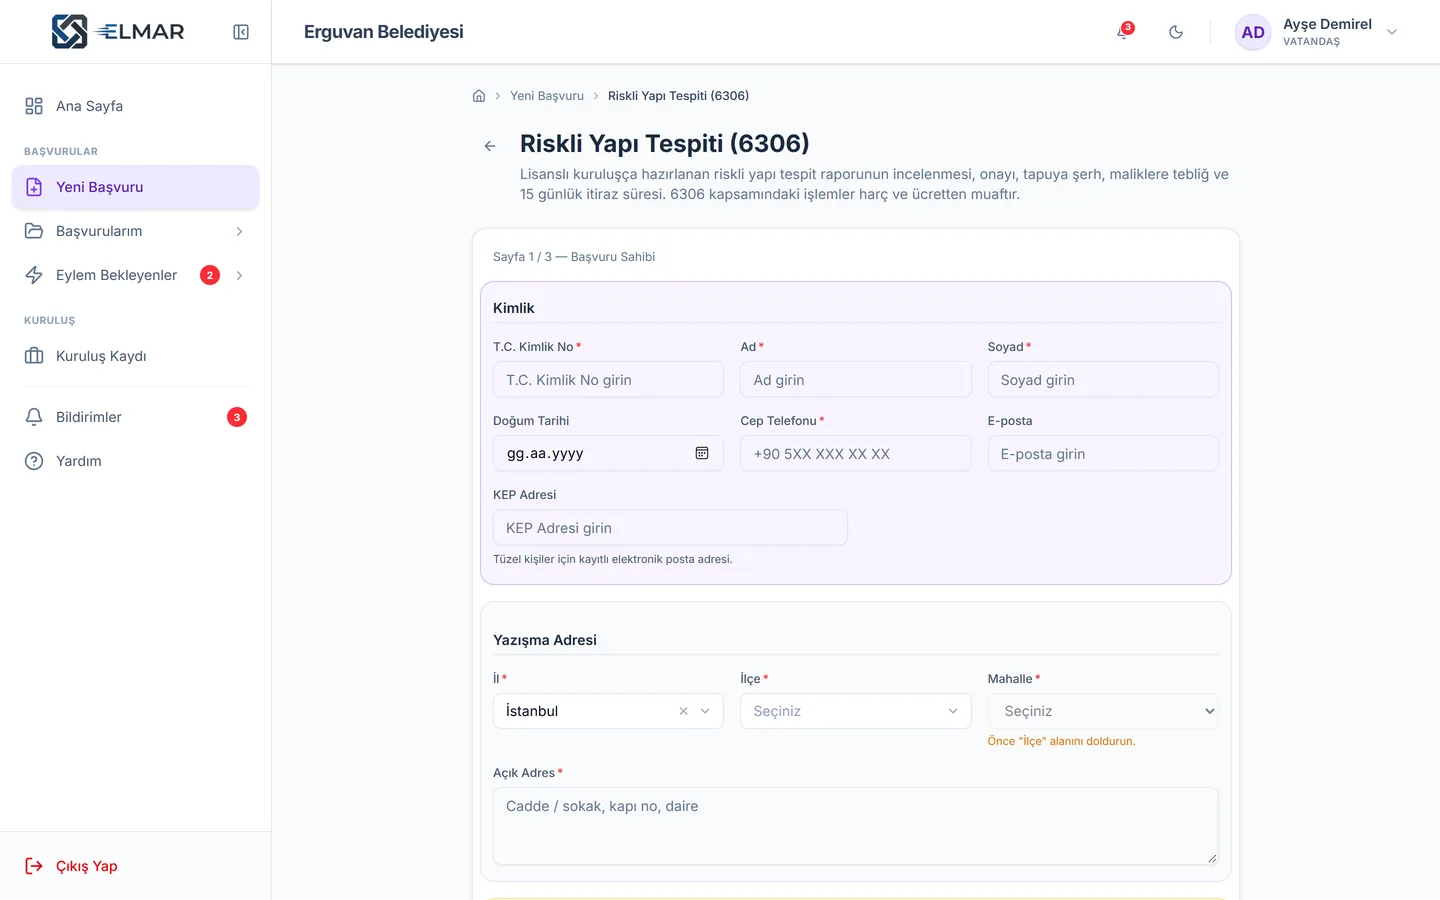Focus the Cep Telefonu field
The image size is (1440, 900).
tap(855, 453)
